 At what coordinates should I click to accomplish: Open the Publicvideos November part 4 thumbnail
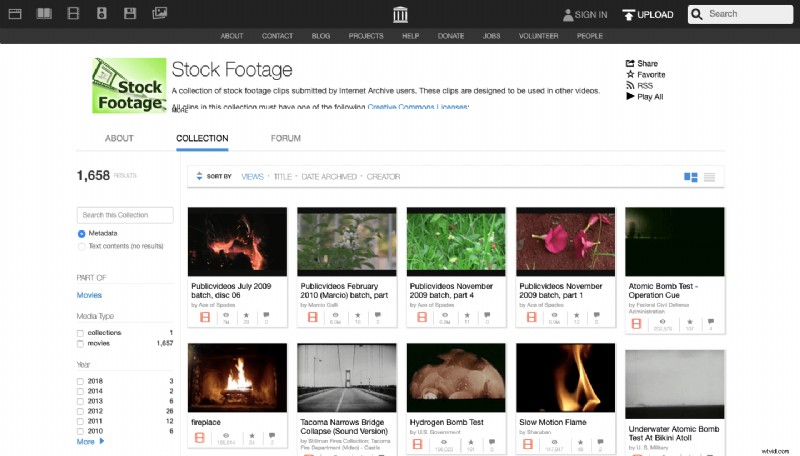[456, 242]
